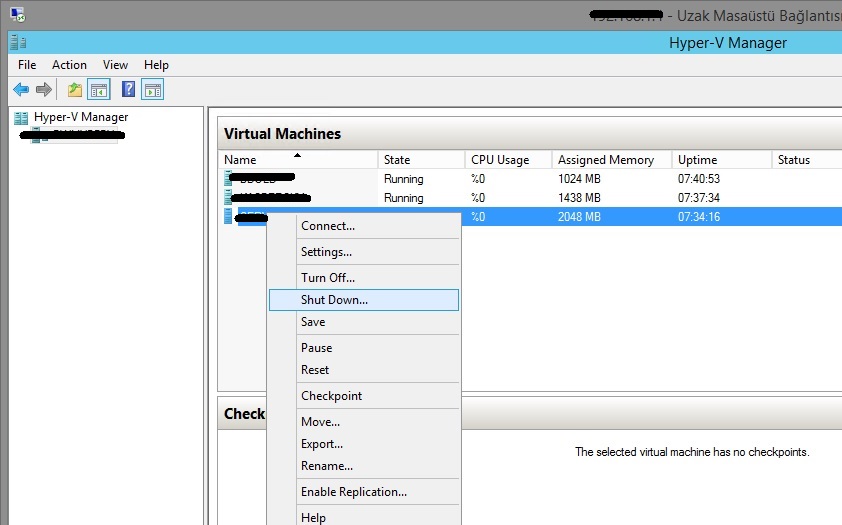Click the blue Help question mark icon
The width and height of the screenshot is (842, 525).
point(128,89)
